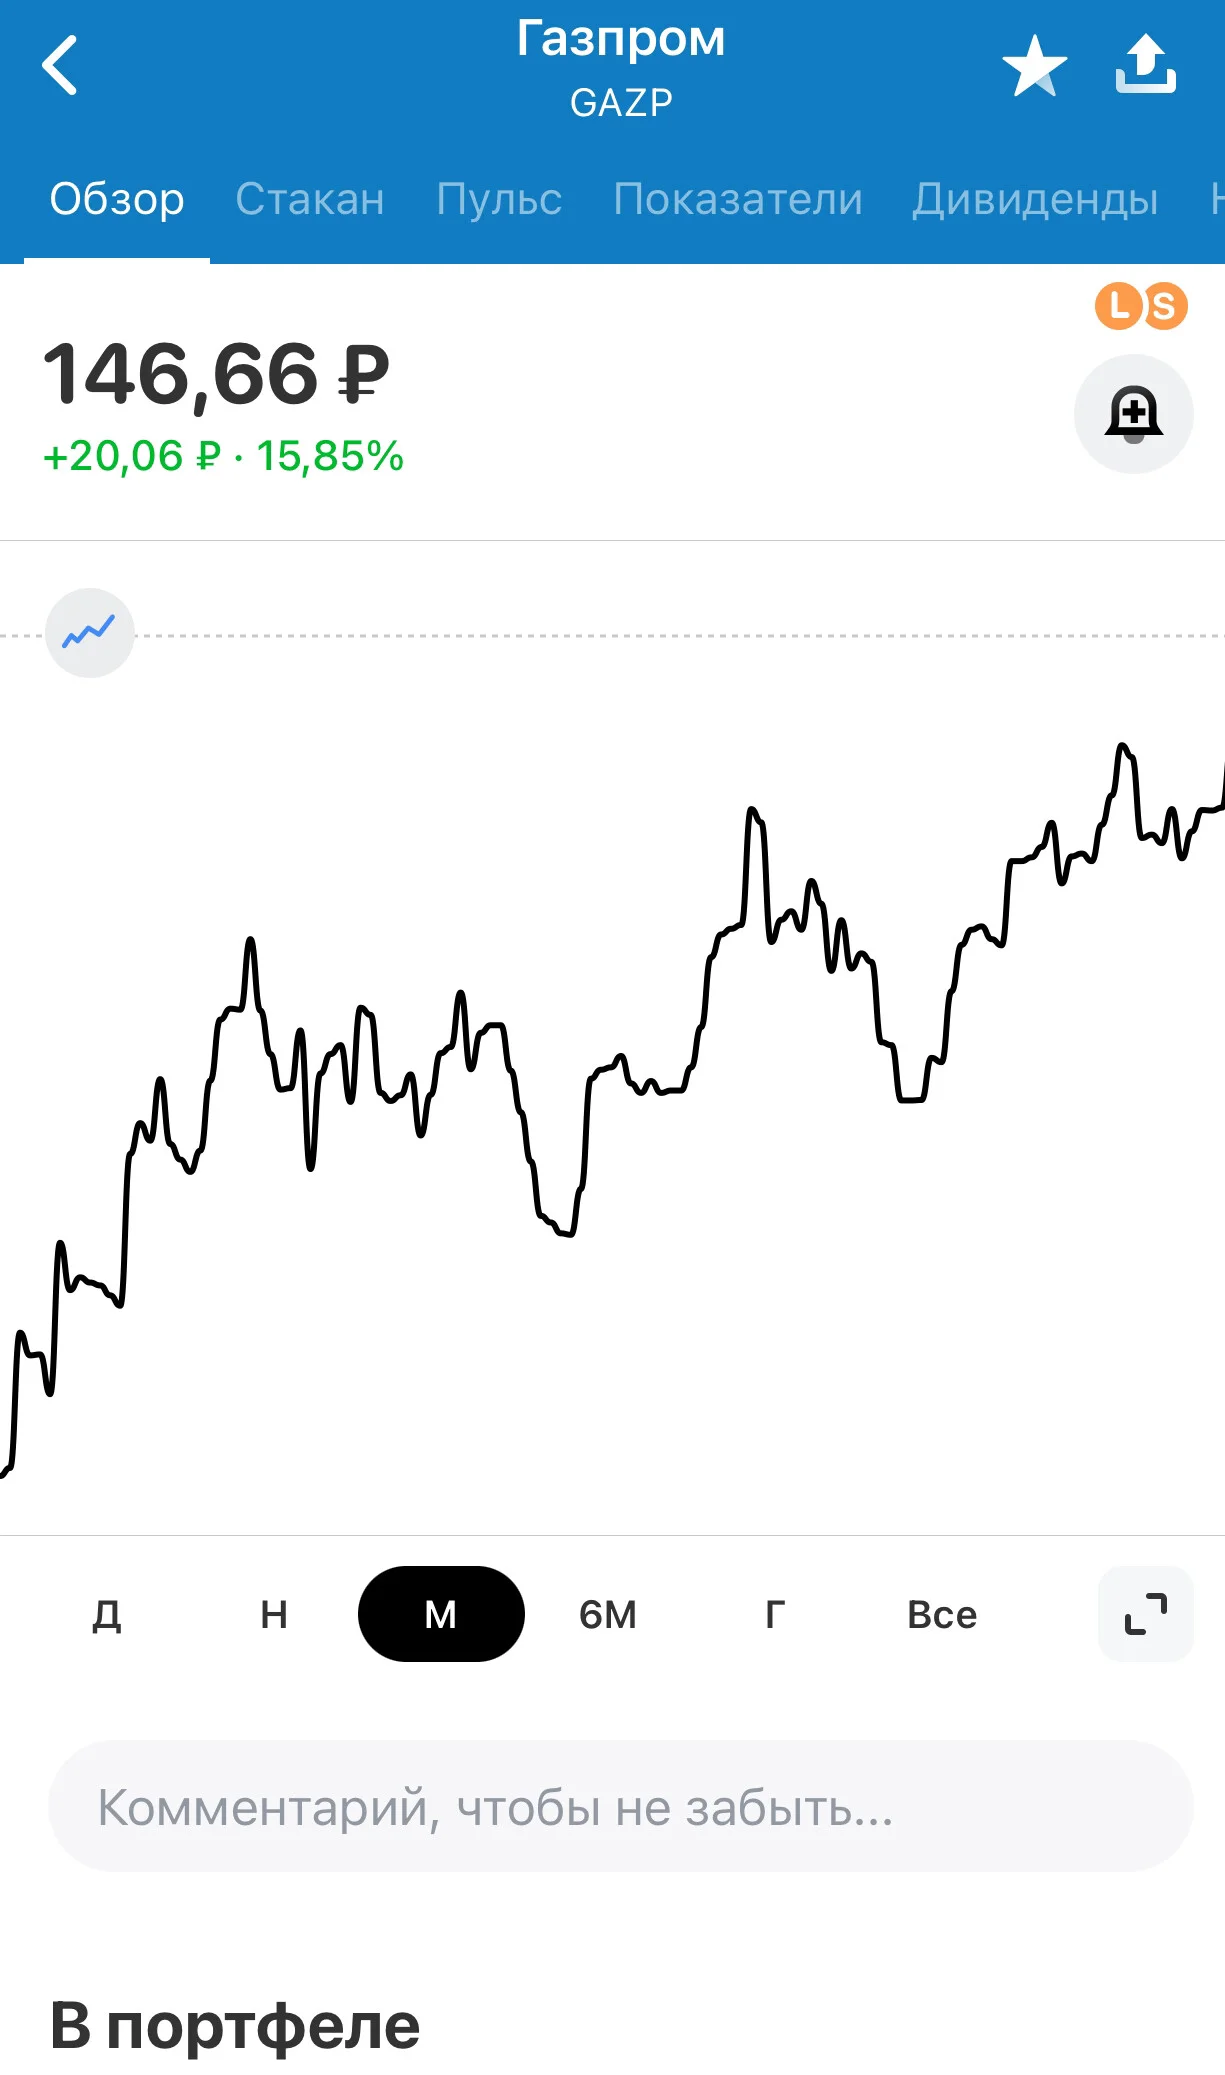Tap the orange L long badge

(x=1118, y=306)
